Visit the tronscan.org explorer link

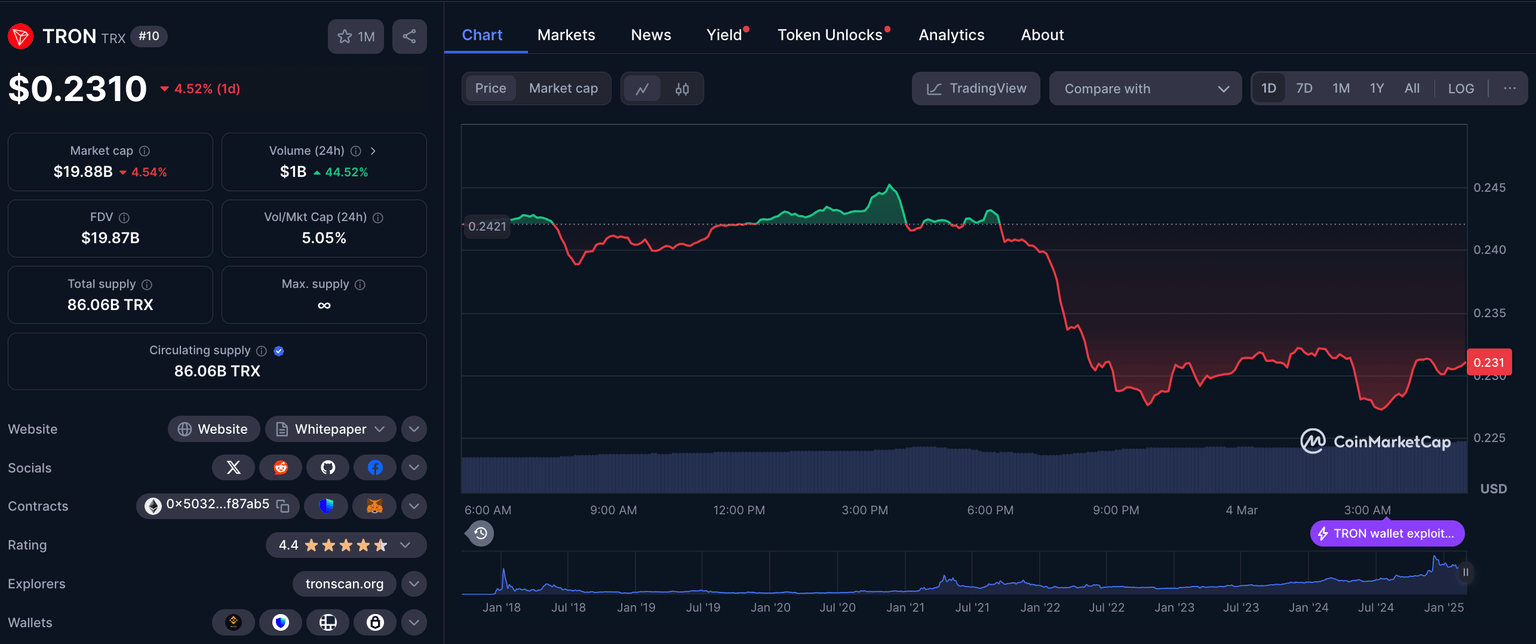point(344,584)
